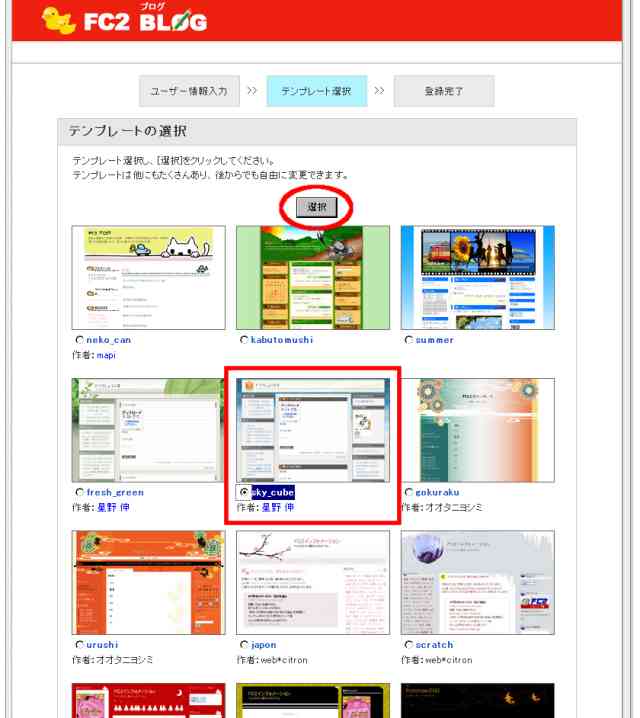This screenshot has width=640, height=718.
Task: Click the 登録完了 step tab
Action: click(x=444, y=91)
